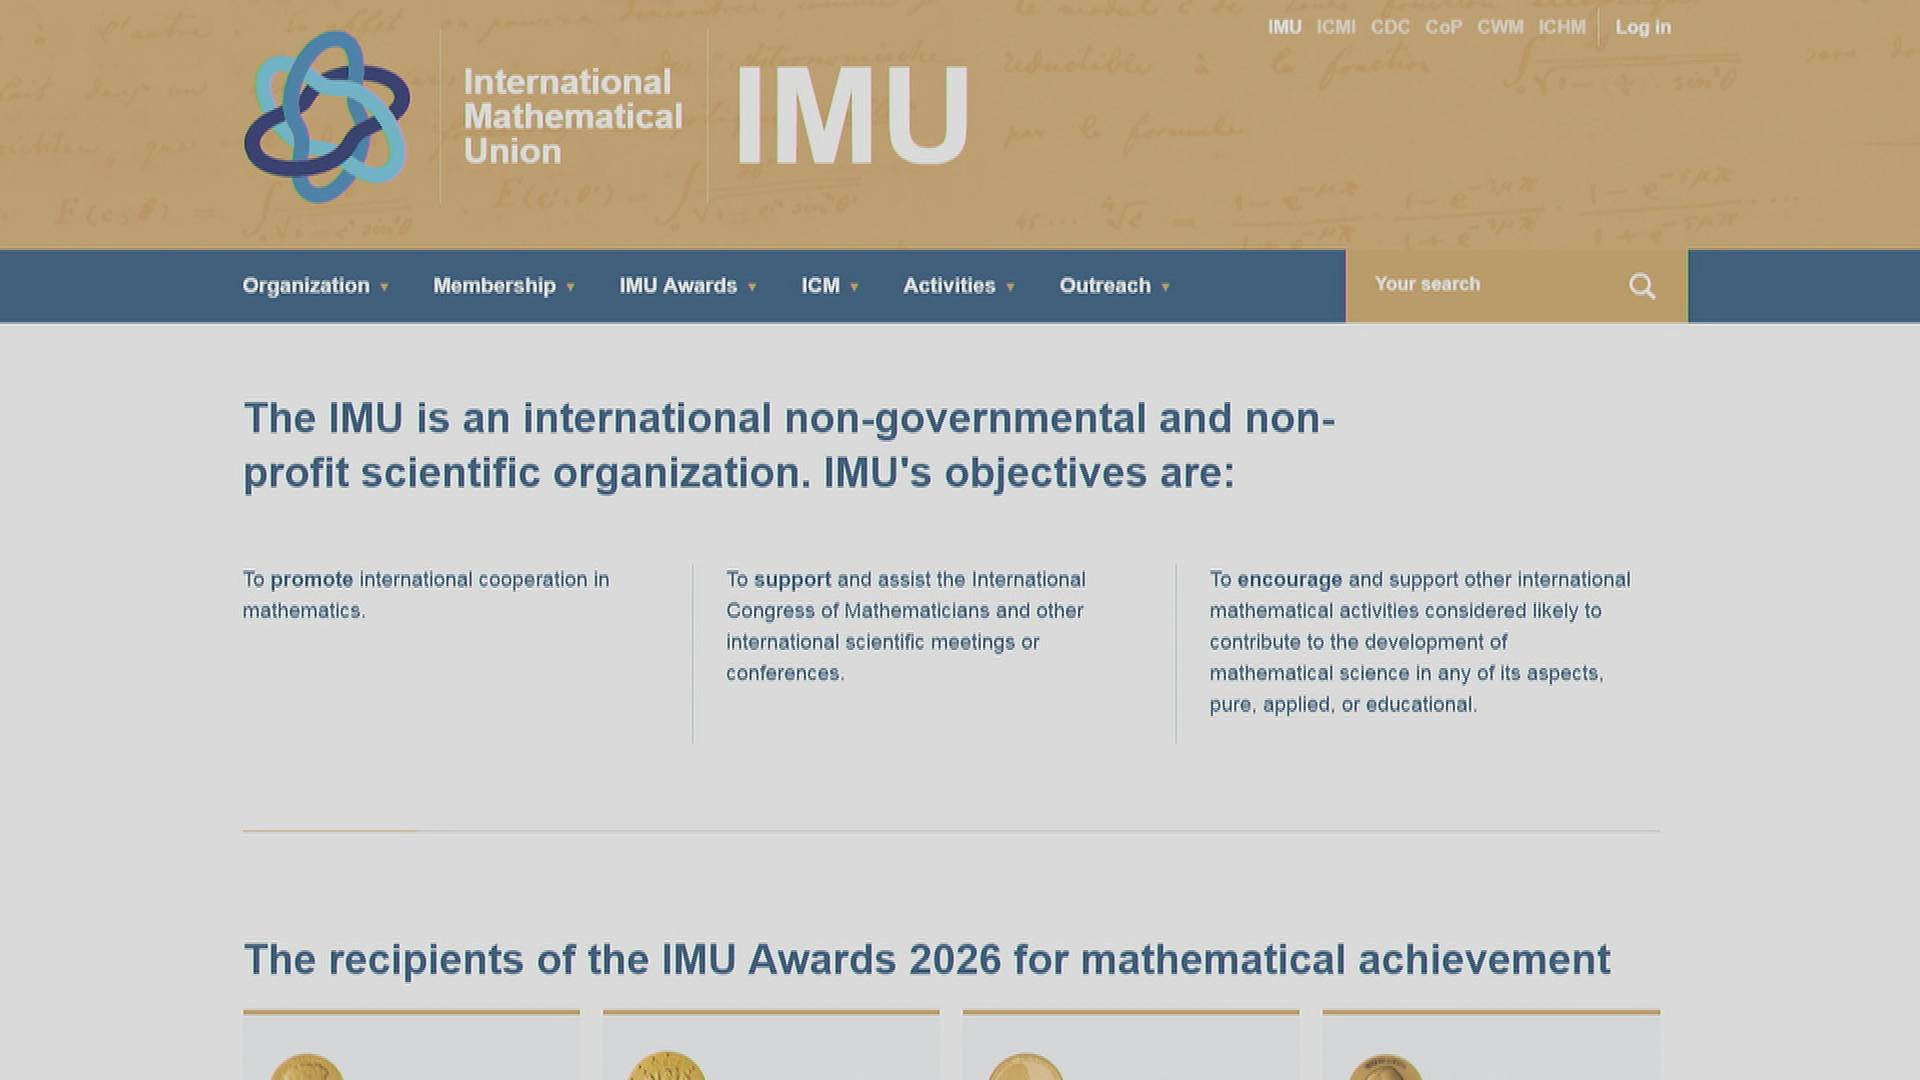This screenshot has height=1080, width=1920.
Task: Click the IMU objectives heading
Action: 789,446
